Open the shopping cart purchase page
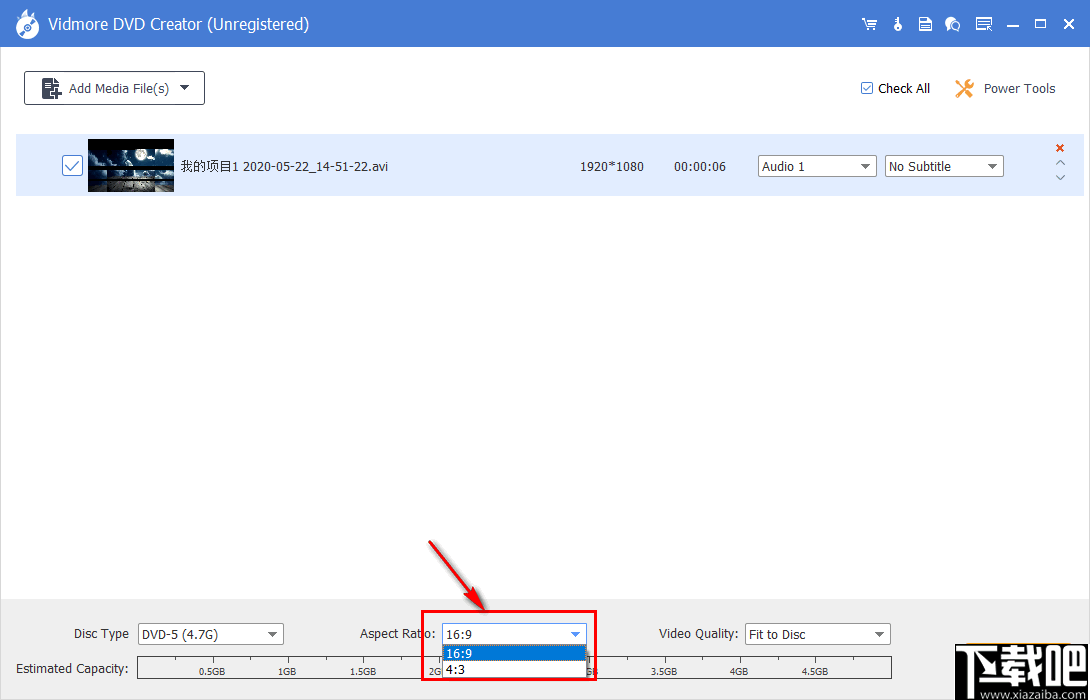This screenshot has width=1090, height=700. point(869,23)
